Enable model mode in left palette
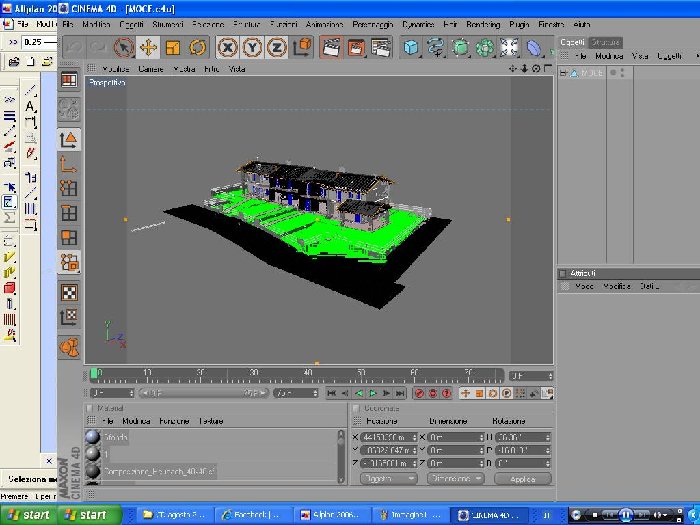 [69, 140]
